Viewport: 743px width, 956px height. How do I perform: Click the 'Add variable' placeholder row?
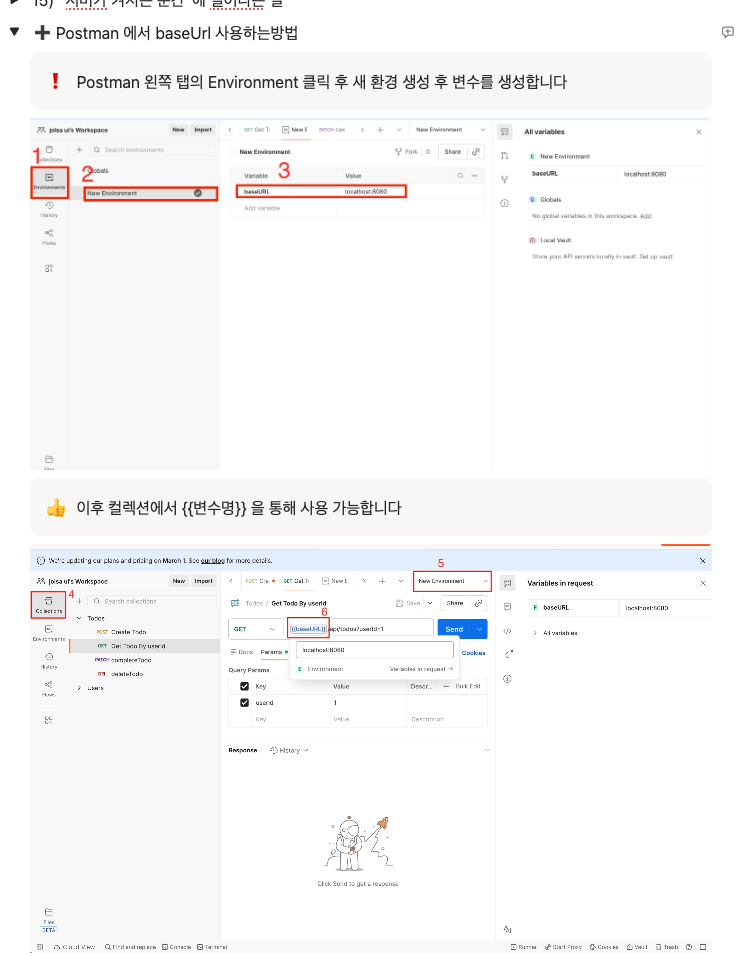[x=262, y=208]
